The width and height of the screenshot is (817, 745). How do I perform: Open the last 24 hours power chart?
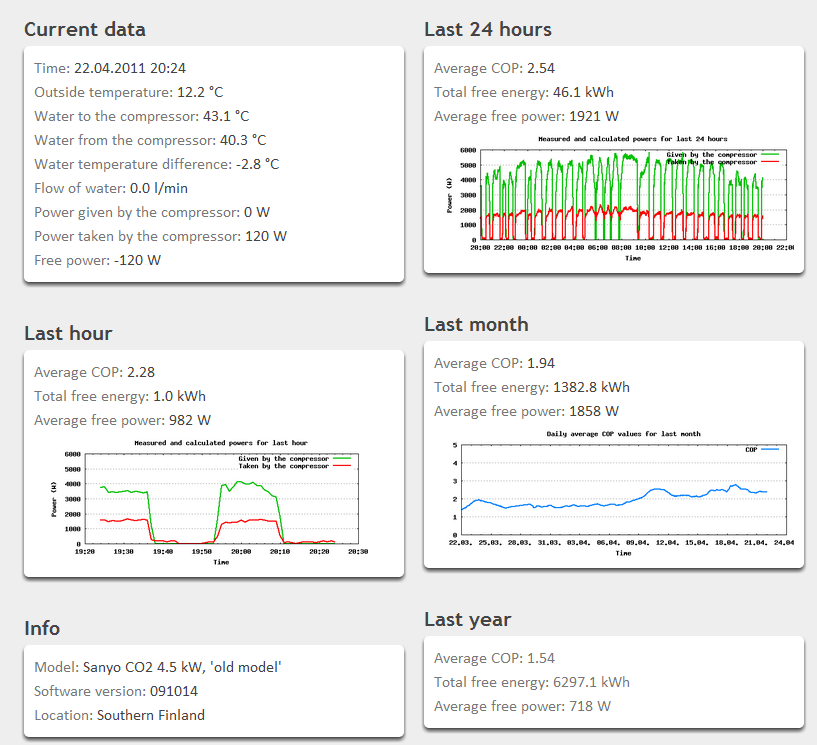613,197
